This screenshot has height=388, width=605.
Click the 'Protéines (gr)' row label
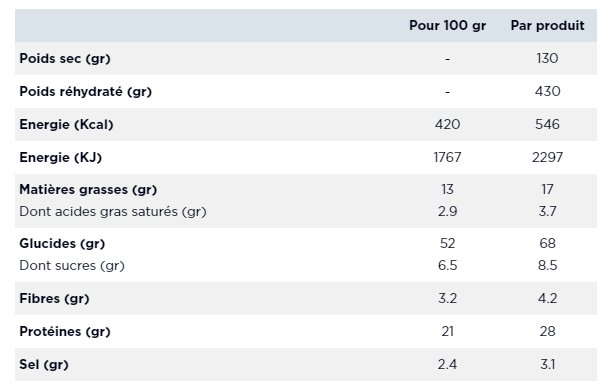point(65,332)
